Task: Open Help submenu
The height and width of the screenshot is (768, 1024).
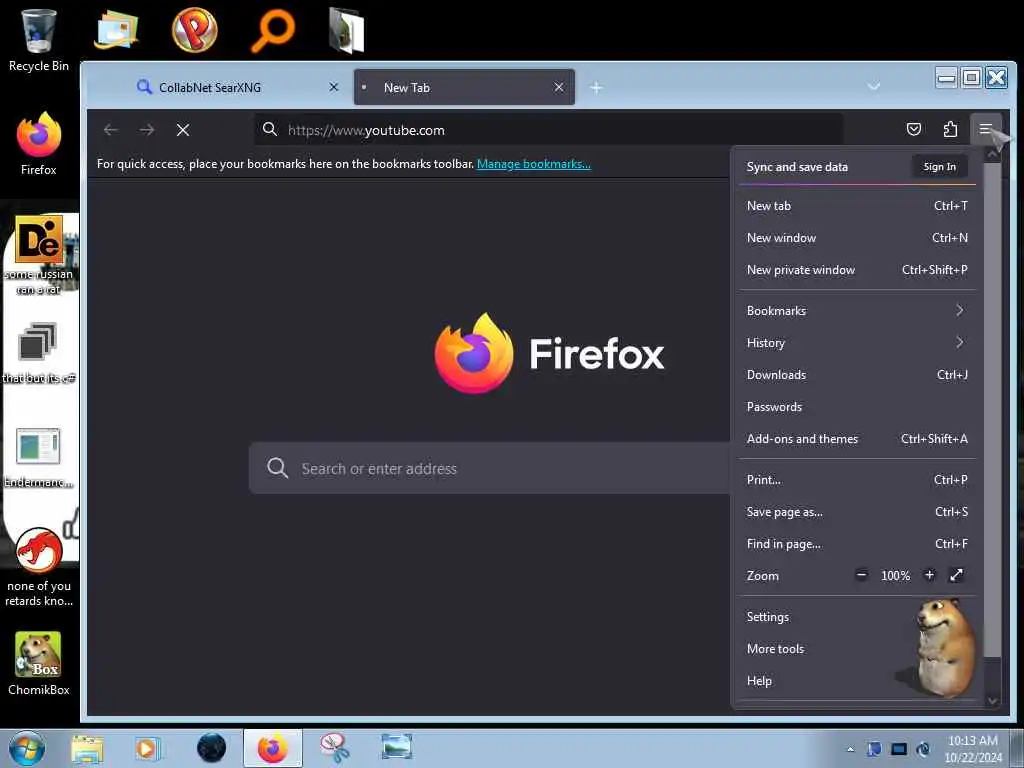Action: (x=857, y=680)
